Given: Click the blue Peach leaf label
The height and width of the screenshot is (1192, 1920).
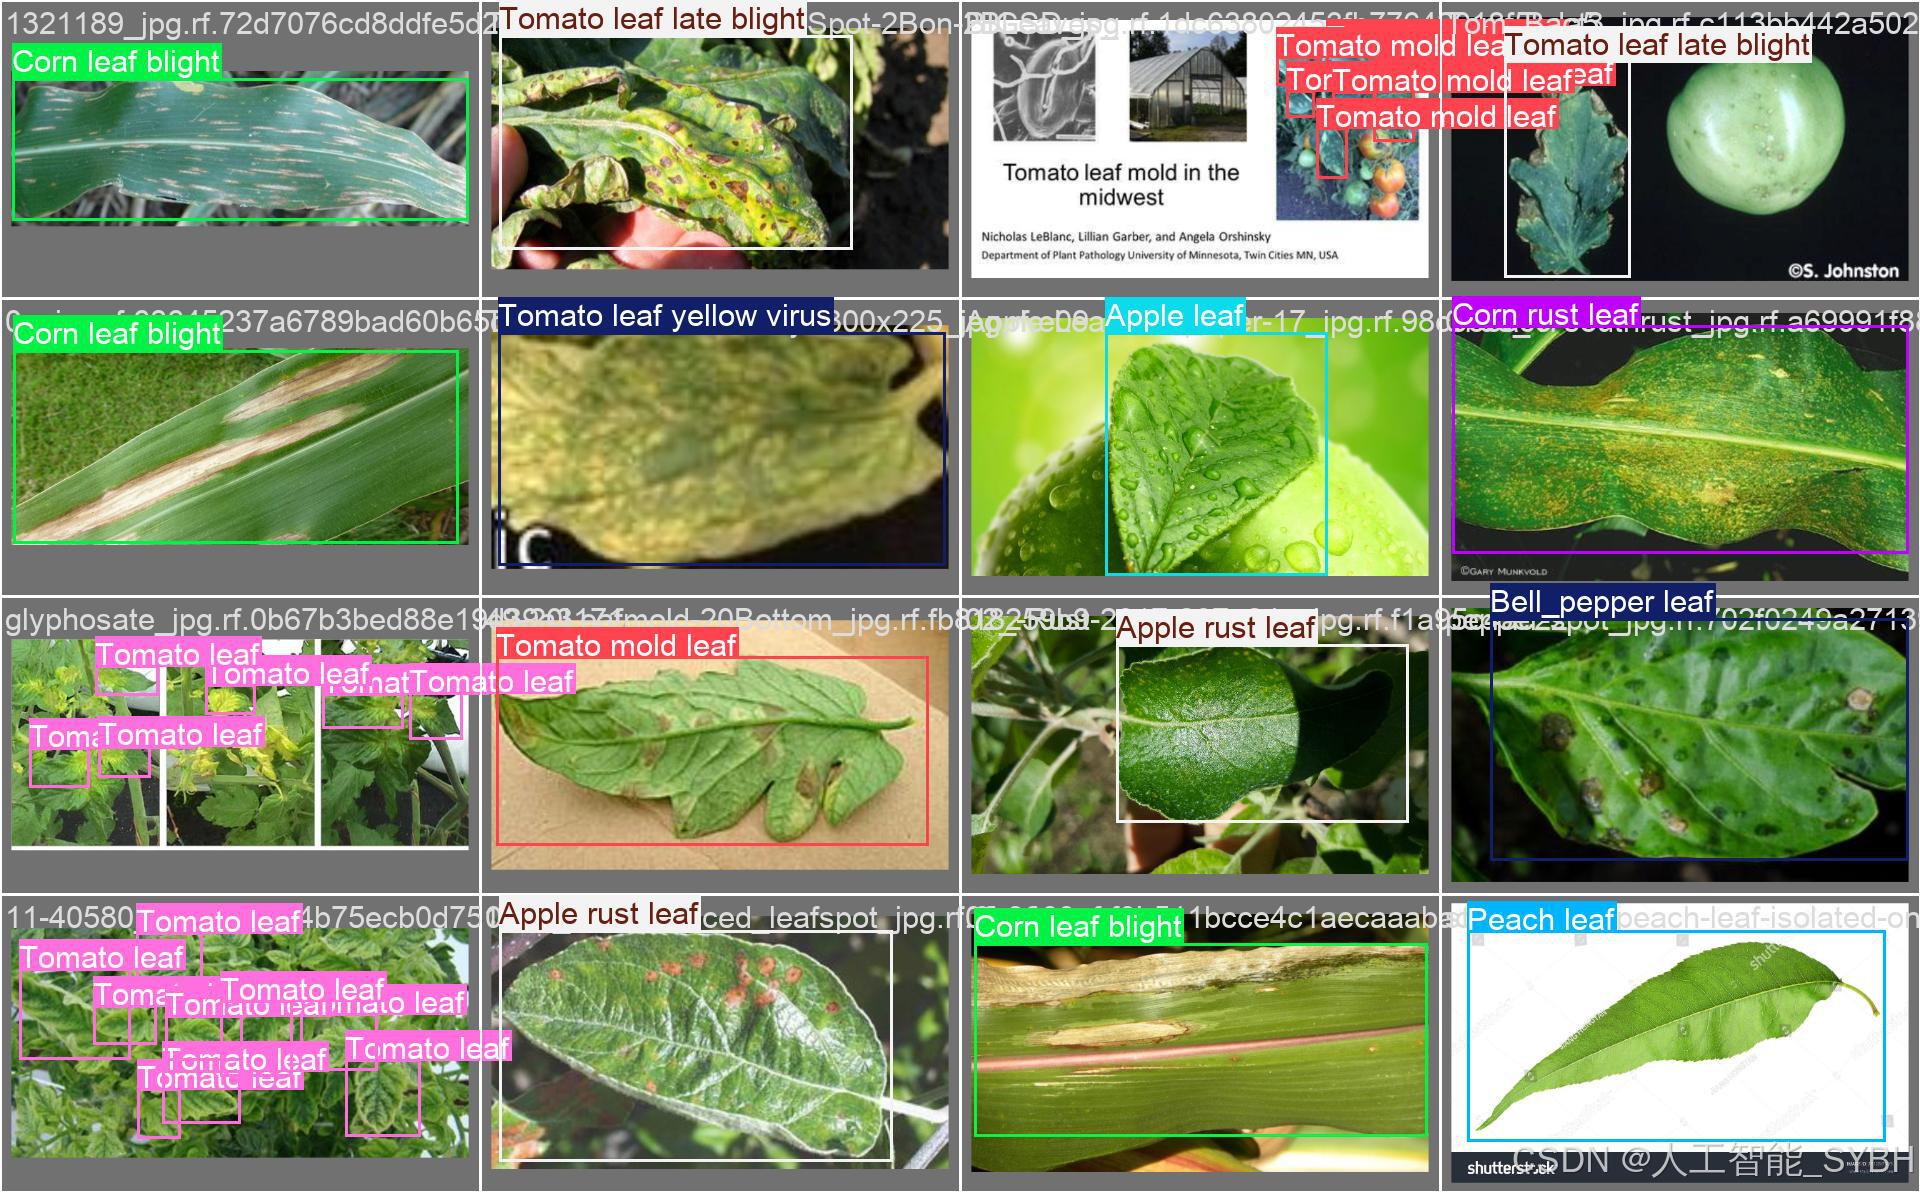Looking at the screenshot, I should (1540, 918).
